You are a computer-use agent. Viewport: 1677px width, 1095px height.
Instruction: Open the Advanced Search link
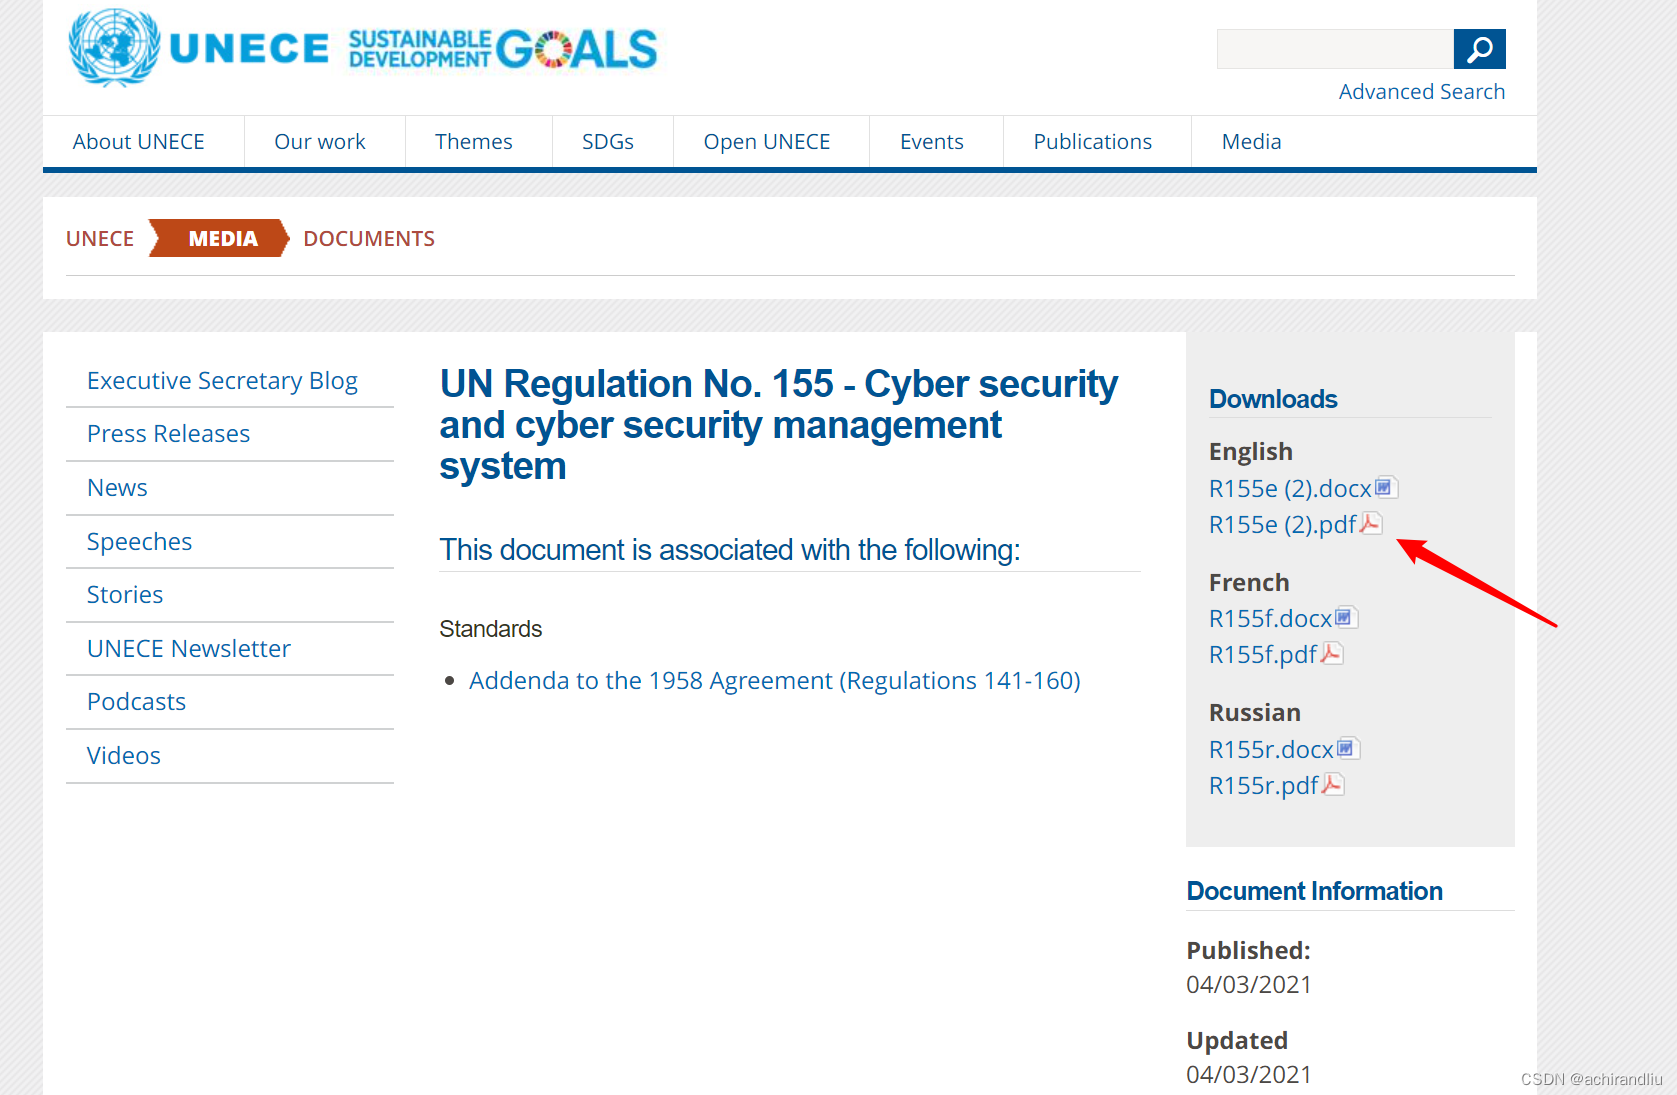pyautogui.click(x=1422, y=92)
